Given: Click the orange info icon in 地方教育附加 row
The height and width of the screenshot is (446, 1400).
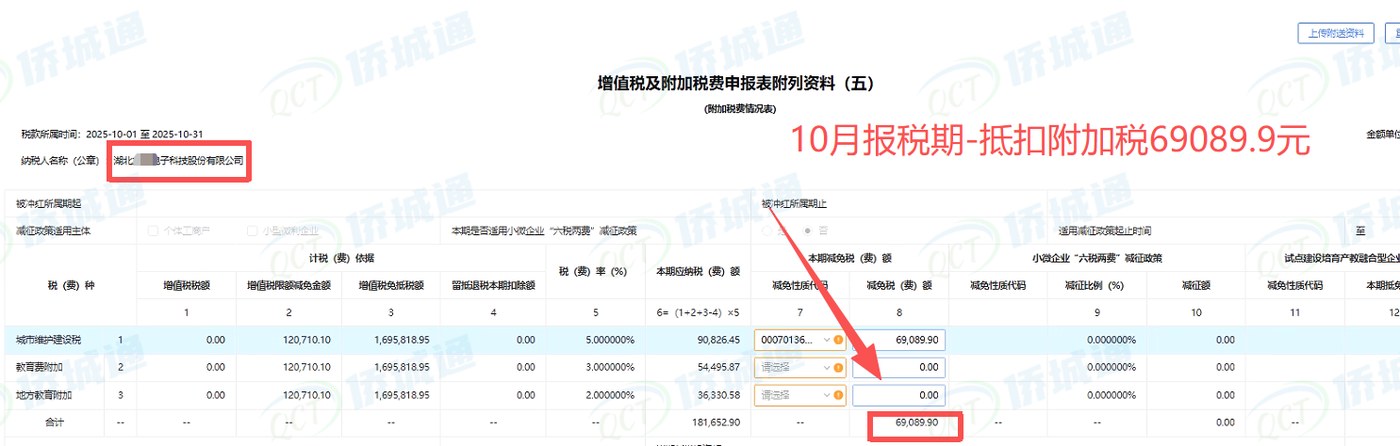Looking at the screenshot, I should click(838, 395).
